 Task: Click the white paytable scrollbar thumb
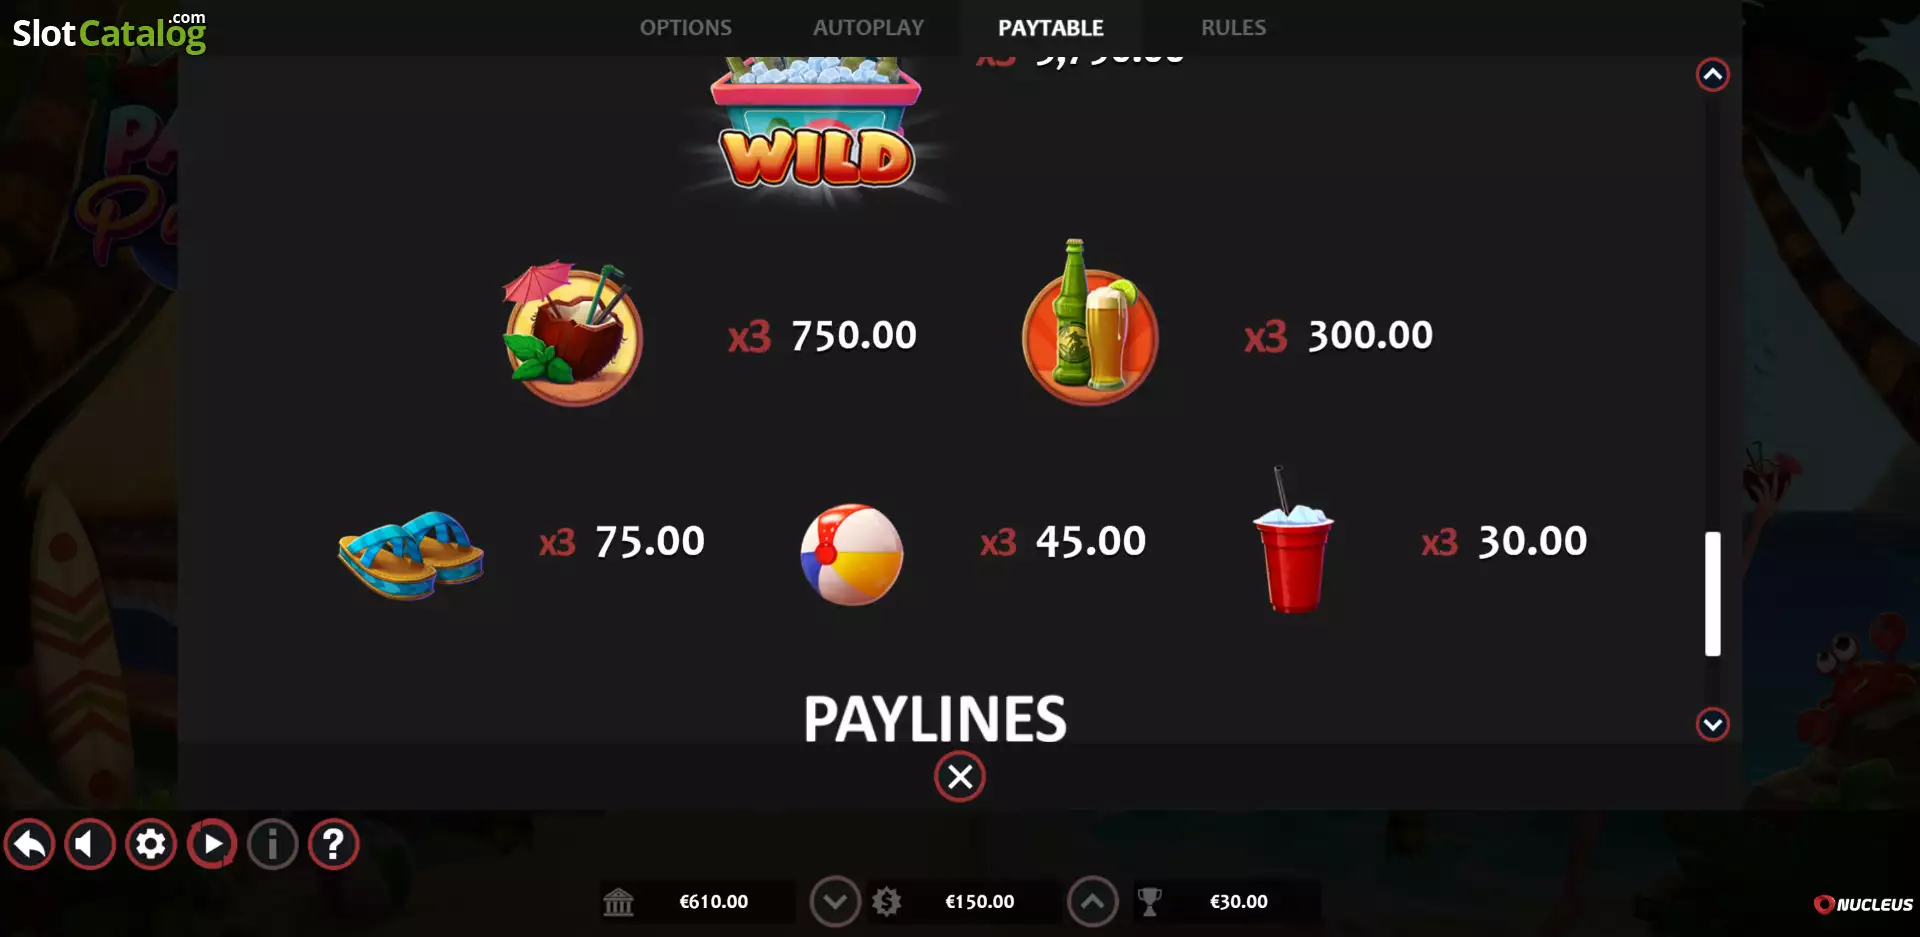(1713, 594)
